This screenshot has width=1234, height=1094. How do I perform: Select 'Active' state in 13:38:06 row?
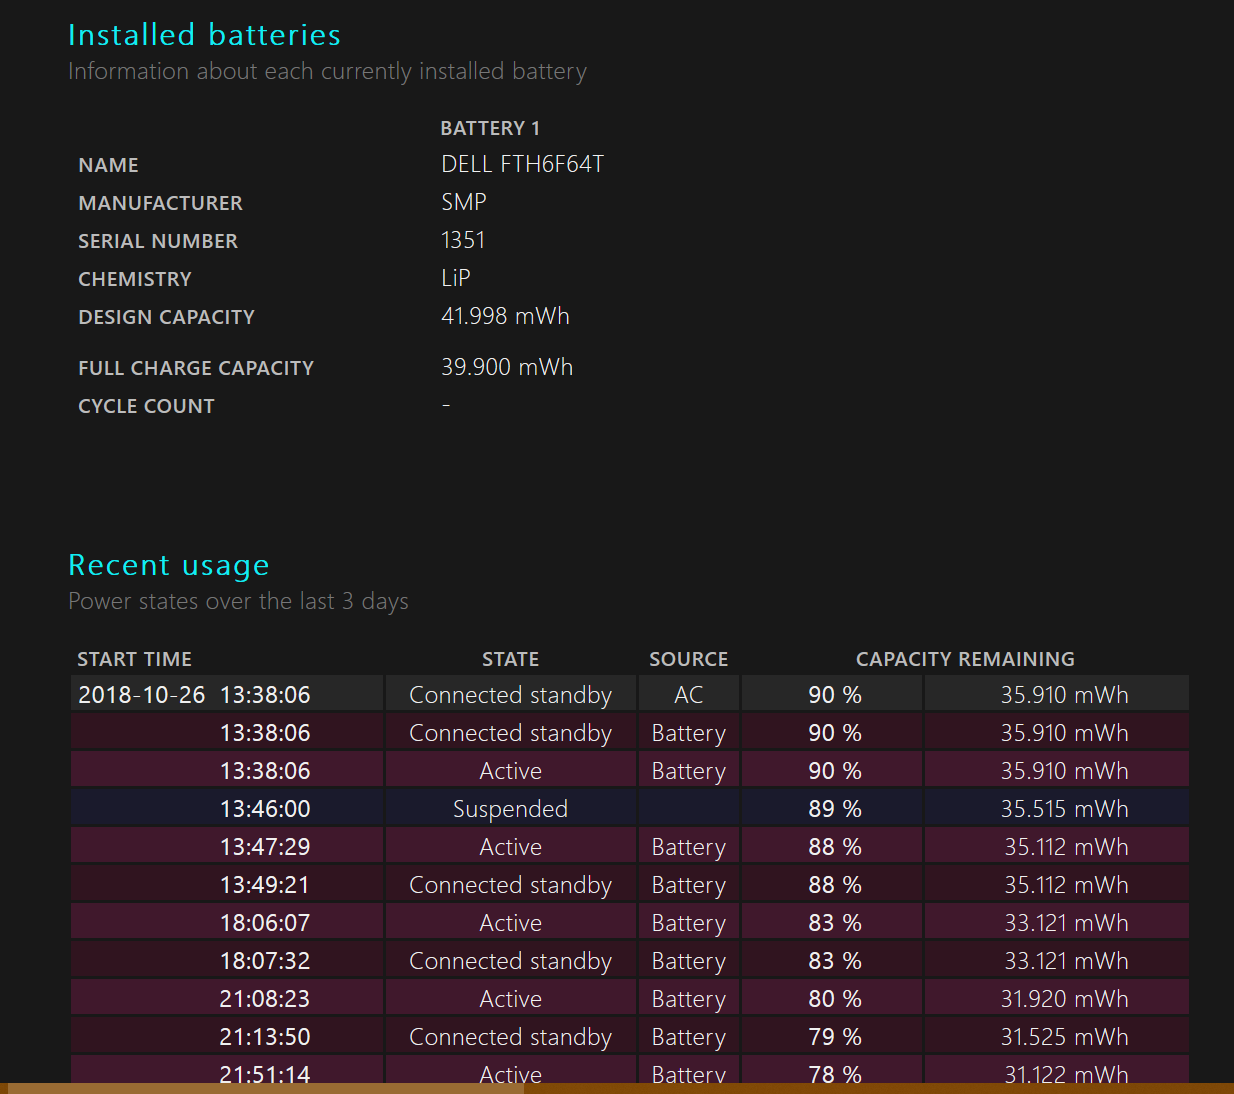tap(510, 771)
